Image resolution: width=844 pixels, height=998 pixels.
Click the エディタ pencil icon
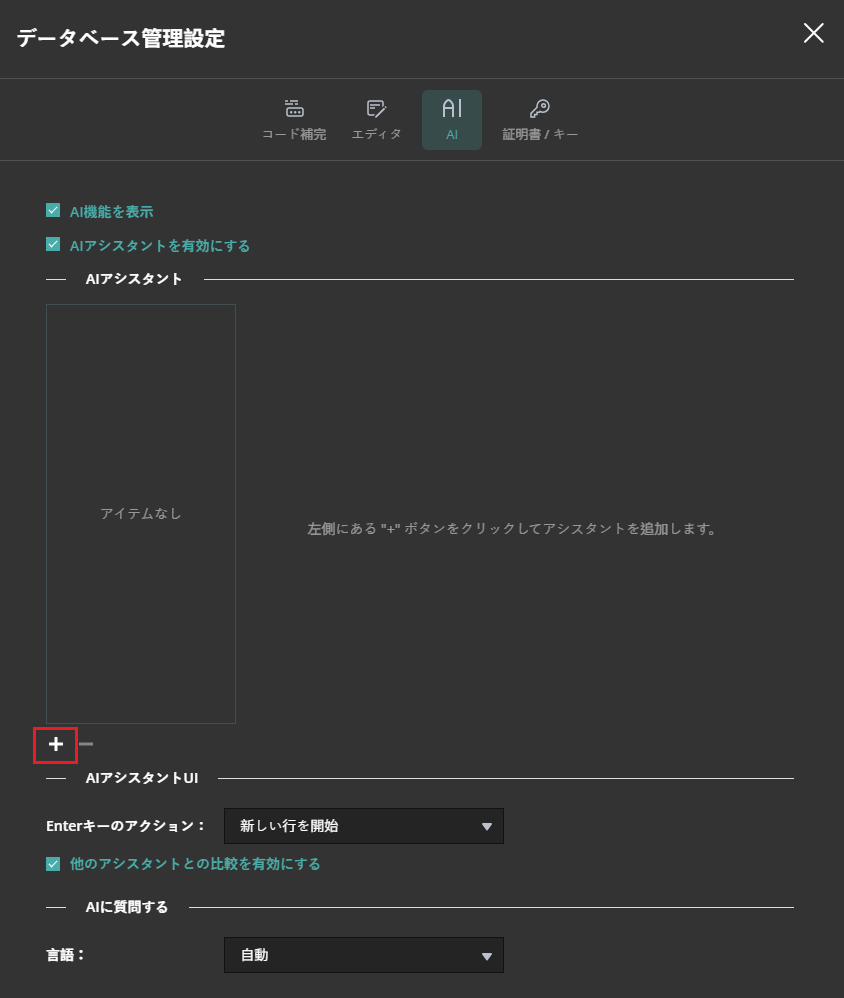point(376,108)
